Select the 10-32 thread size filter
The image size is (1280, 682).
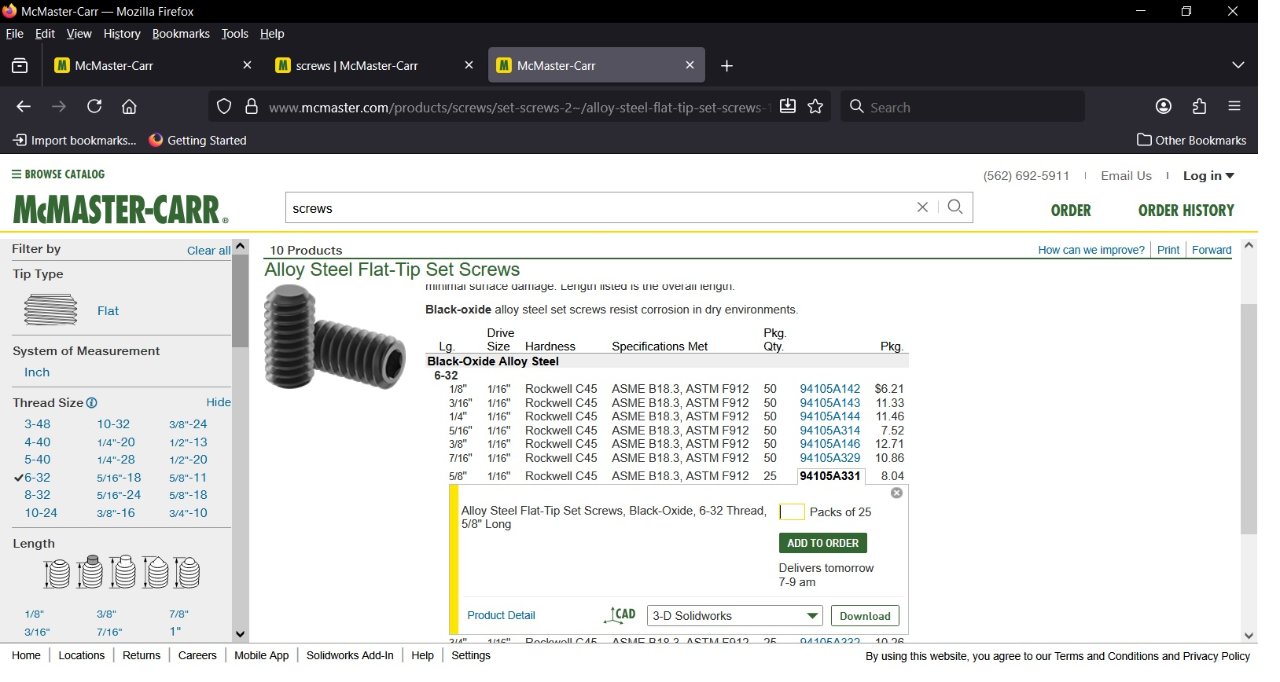point(113,424)
